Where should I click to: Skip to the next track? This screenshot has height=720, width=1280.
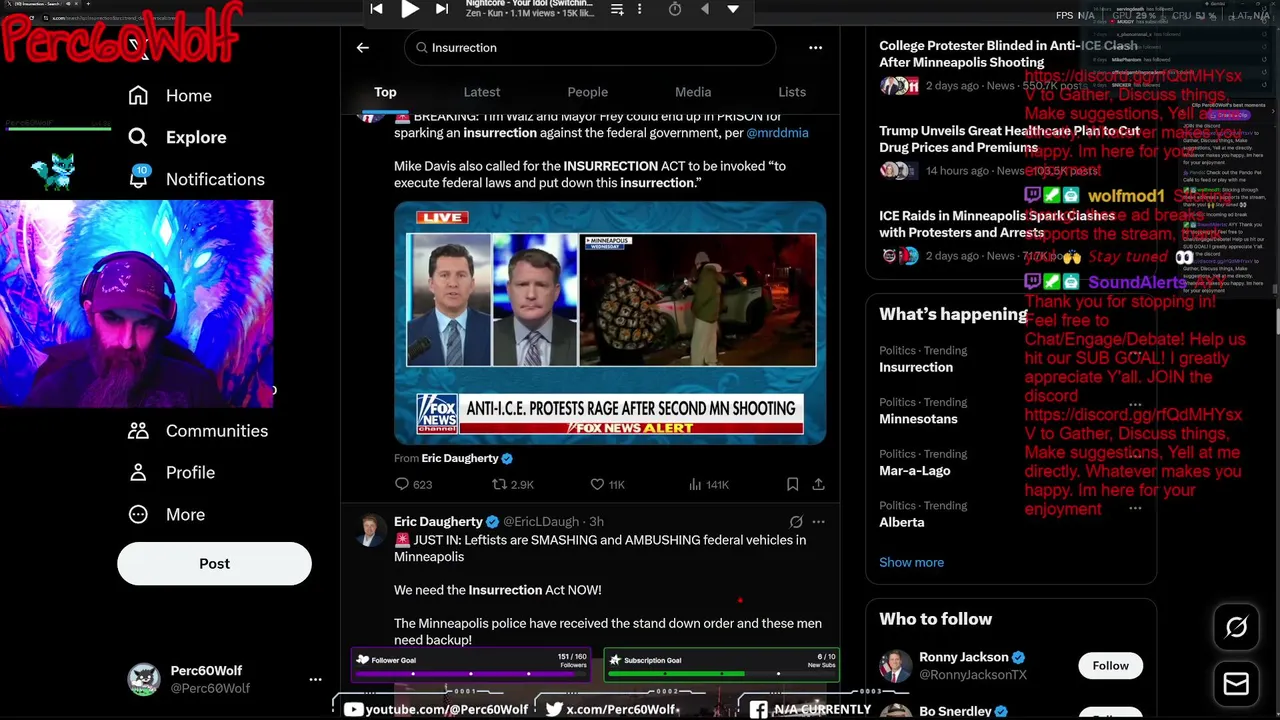[x=442, y=9]
